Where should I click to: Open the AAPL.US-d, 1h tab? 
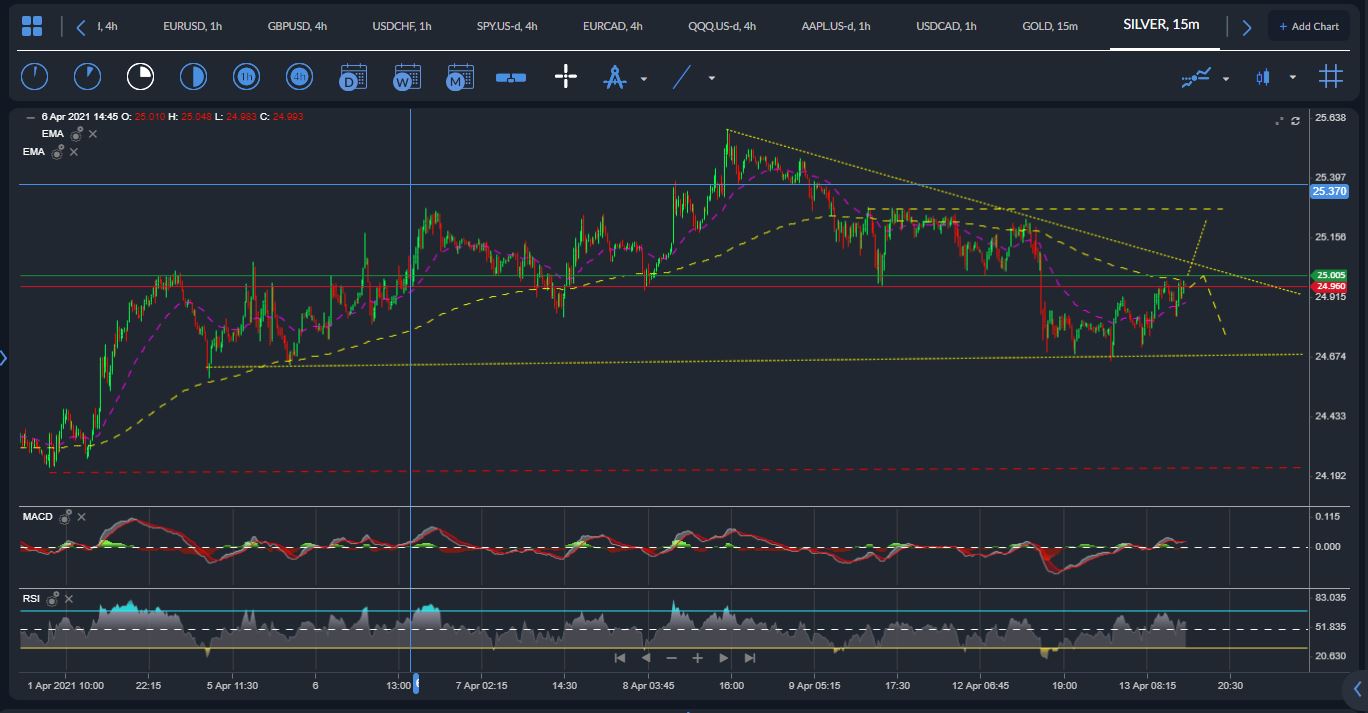coord(836,26)
